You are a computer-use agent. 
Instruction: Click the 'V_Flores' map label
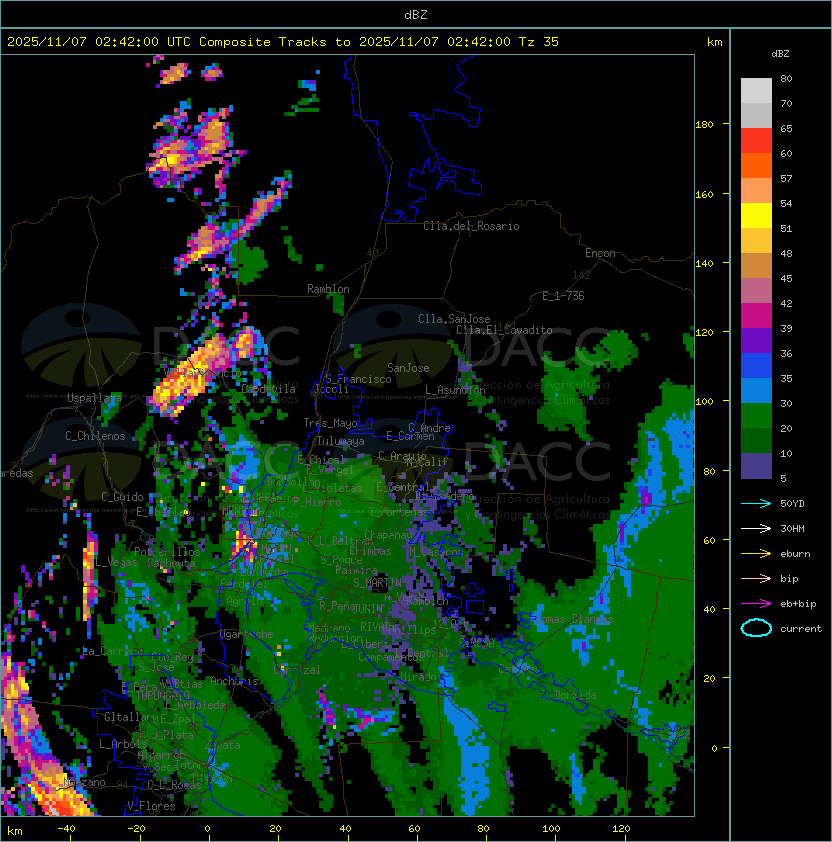tap(151, 806)
